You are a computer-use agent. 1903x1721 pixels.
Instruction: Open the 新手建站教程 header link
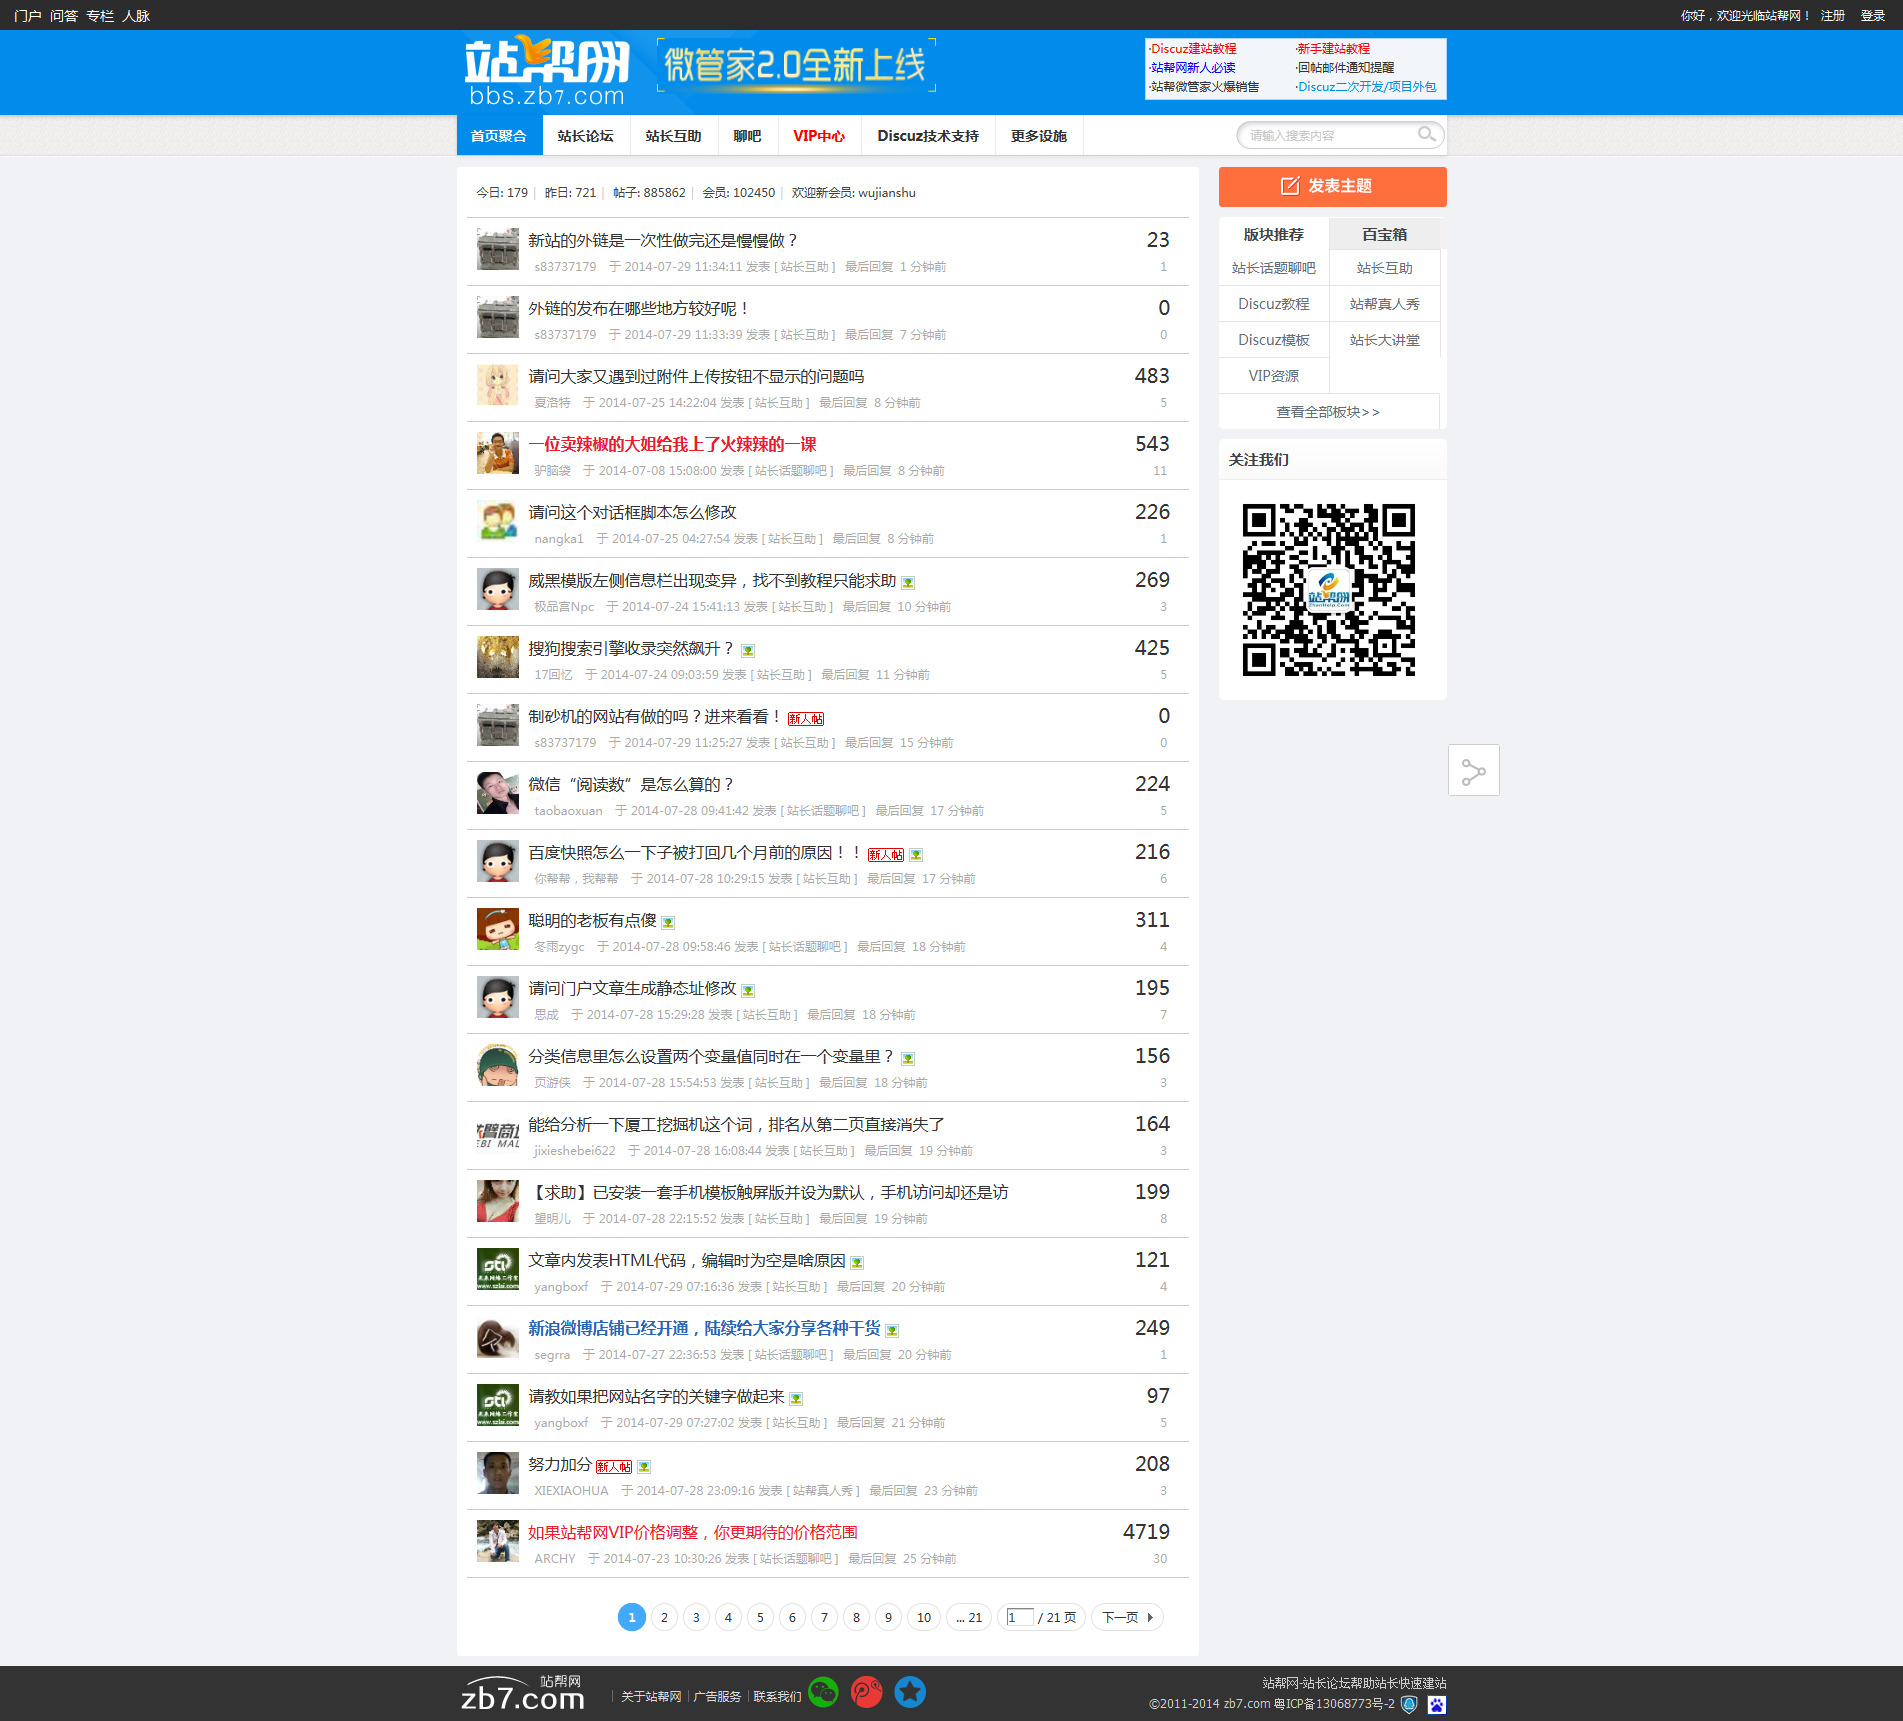click(1333, 48)
